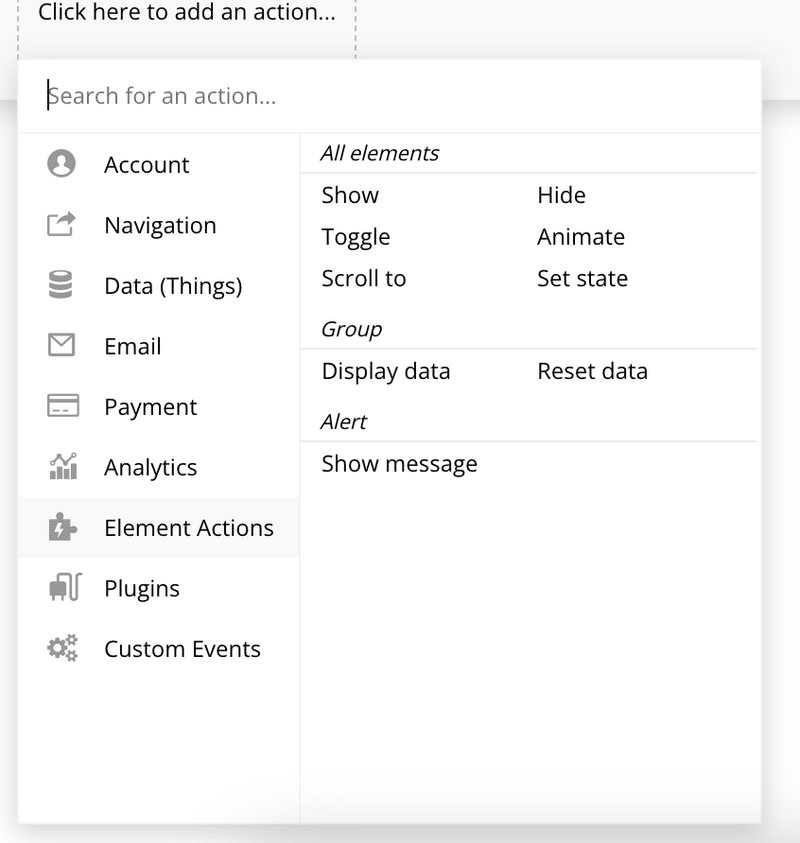Pick the Animate action

click(581, 237)
